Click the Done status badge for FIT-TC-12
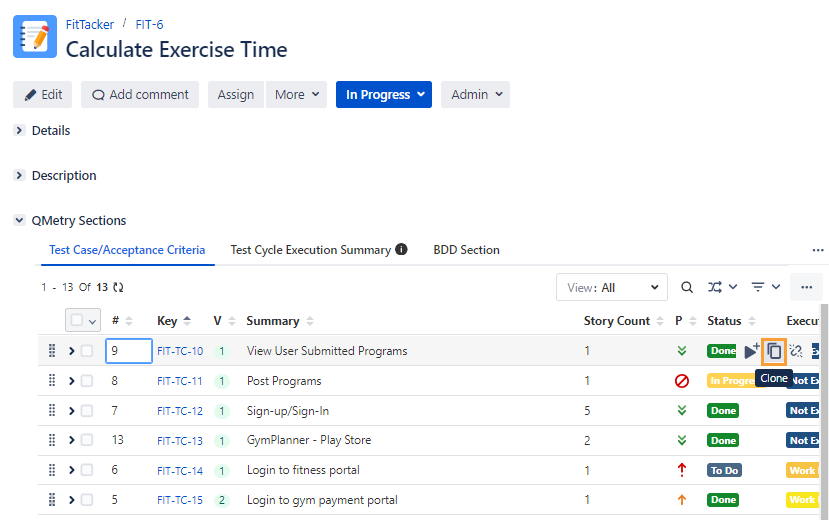 [723, 411]
